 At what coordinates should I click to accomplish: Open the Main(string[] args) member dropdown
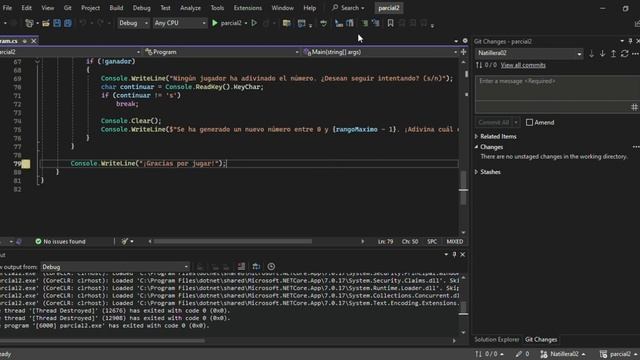pos(380,52)
